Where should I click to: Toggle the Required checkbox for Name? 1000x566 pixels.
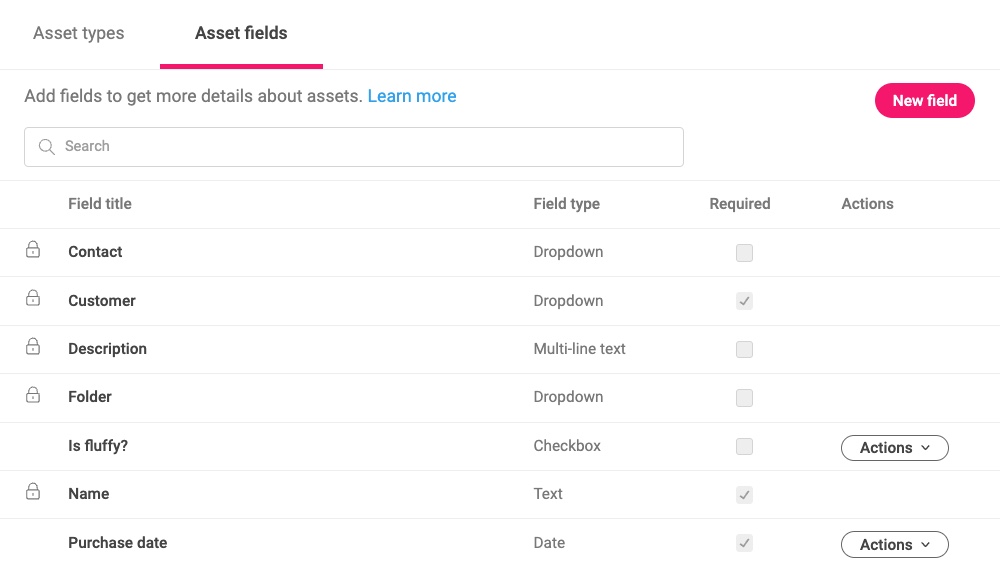point(744,495)
